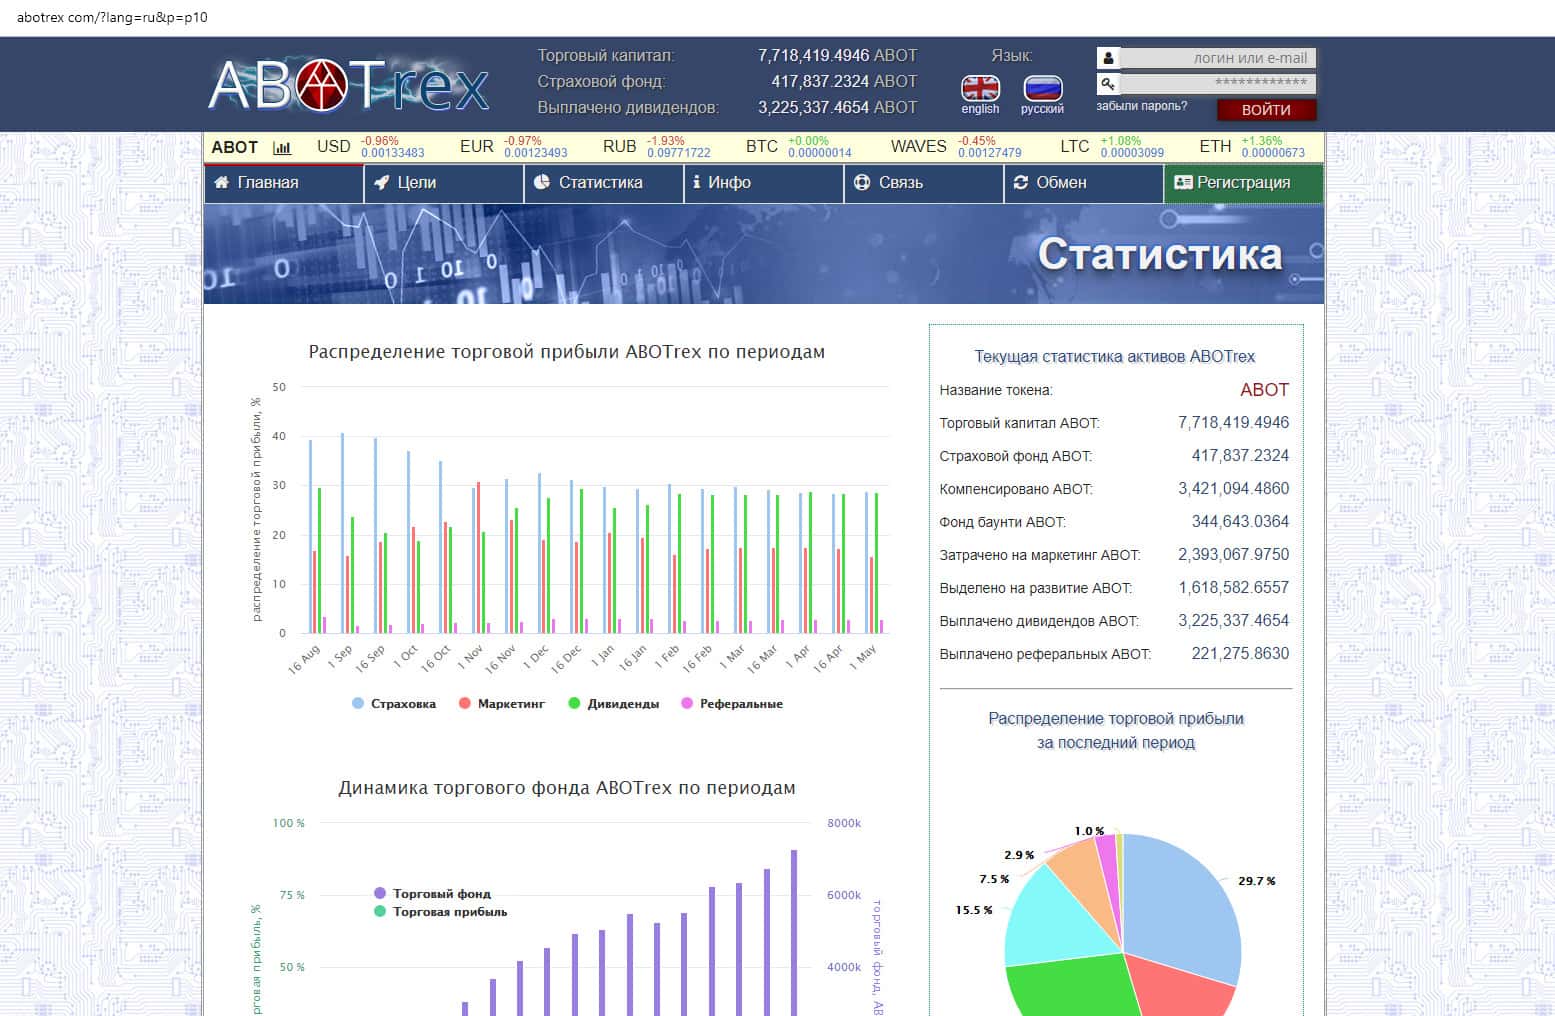Select the Russian flag language icon
Image resolution: width=1555 pixels, height=1016 pixels.
click(x=1042, y=89)
